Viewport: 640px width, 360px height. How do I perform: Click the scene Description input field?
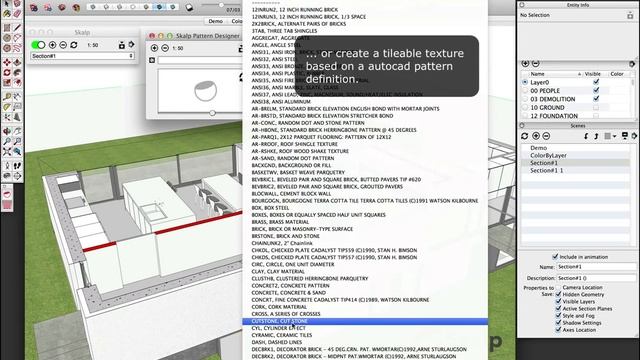coord(596,278)
